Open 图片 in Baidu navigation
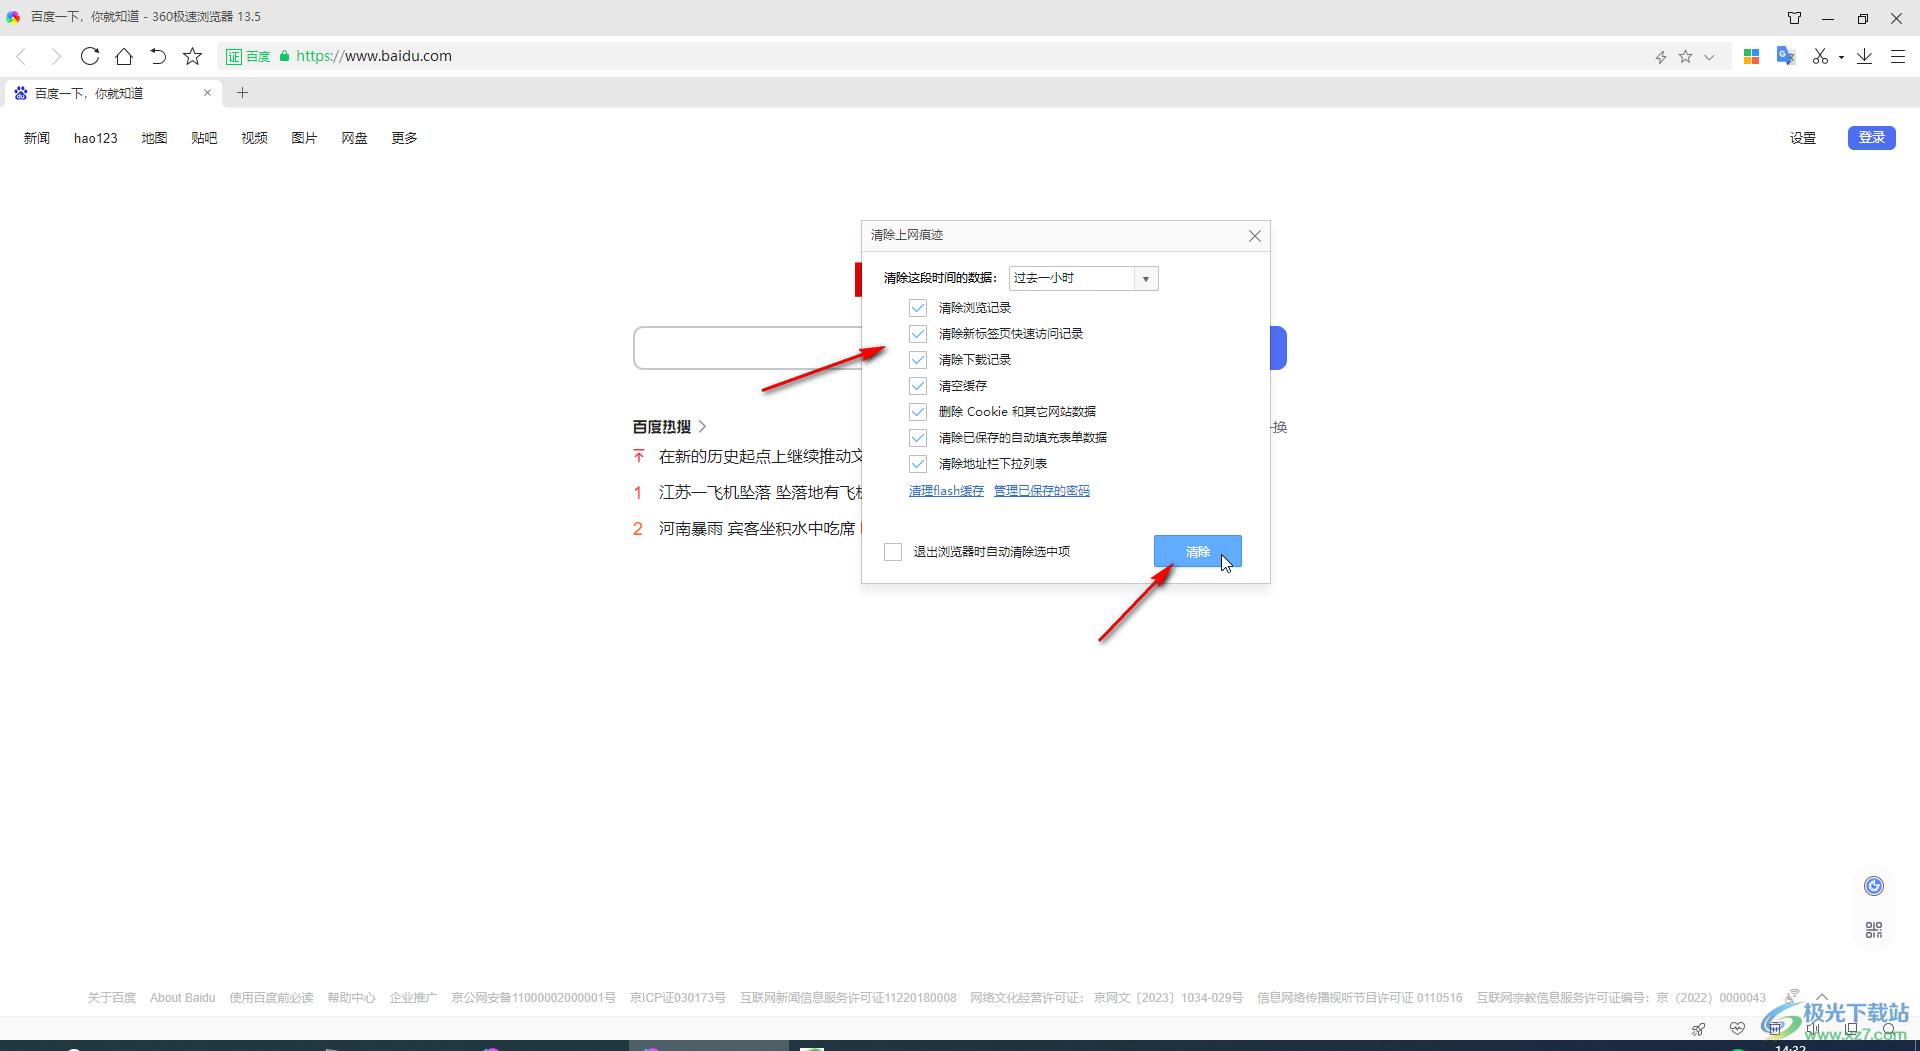Viewport: 1920px width, 1051px height. click(x=304, y=138)
